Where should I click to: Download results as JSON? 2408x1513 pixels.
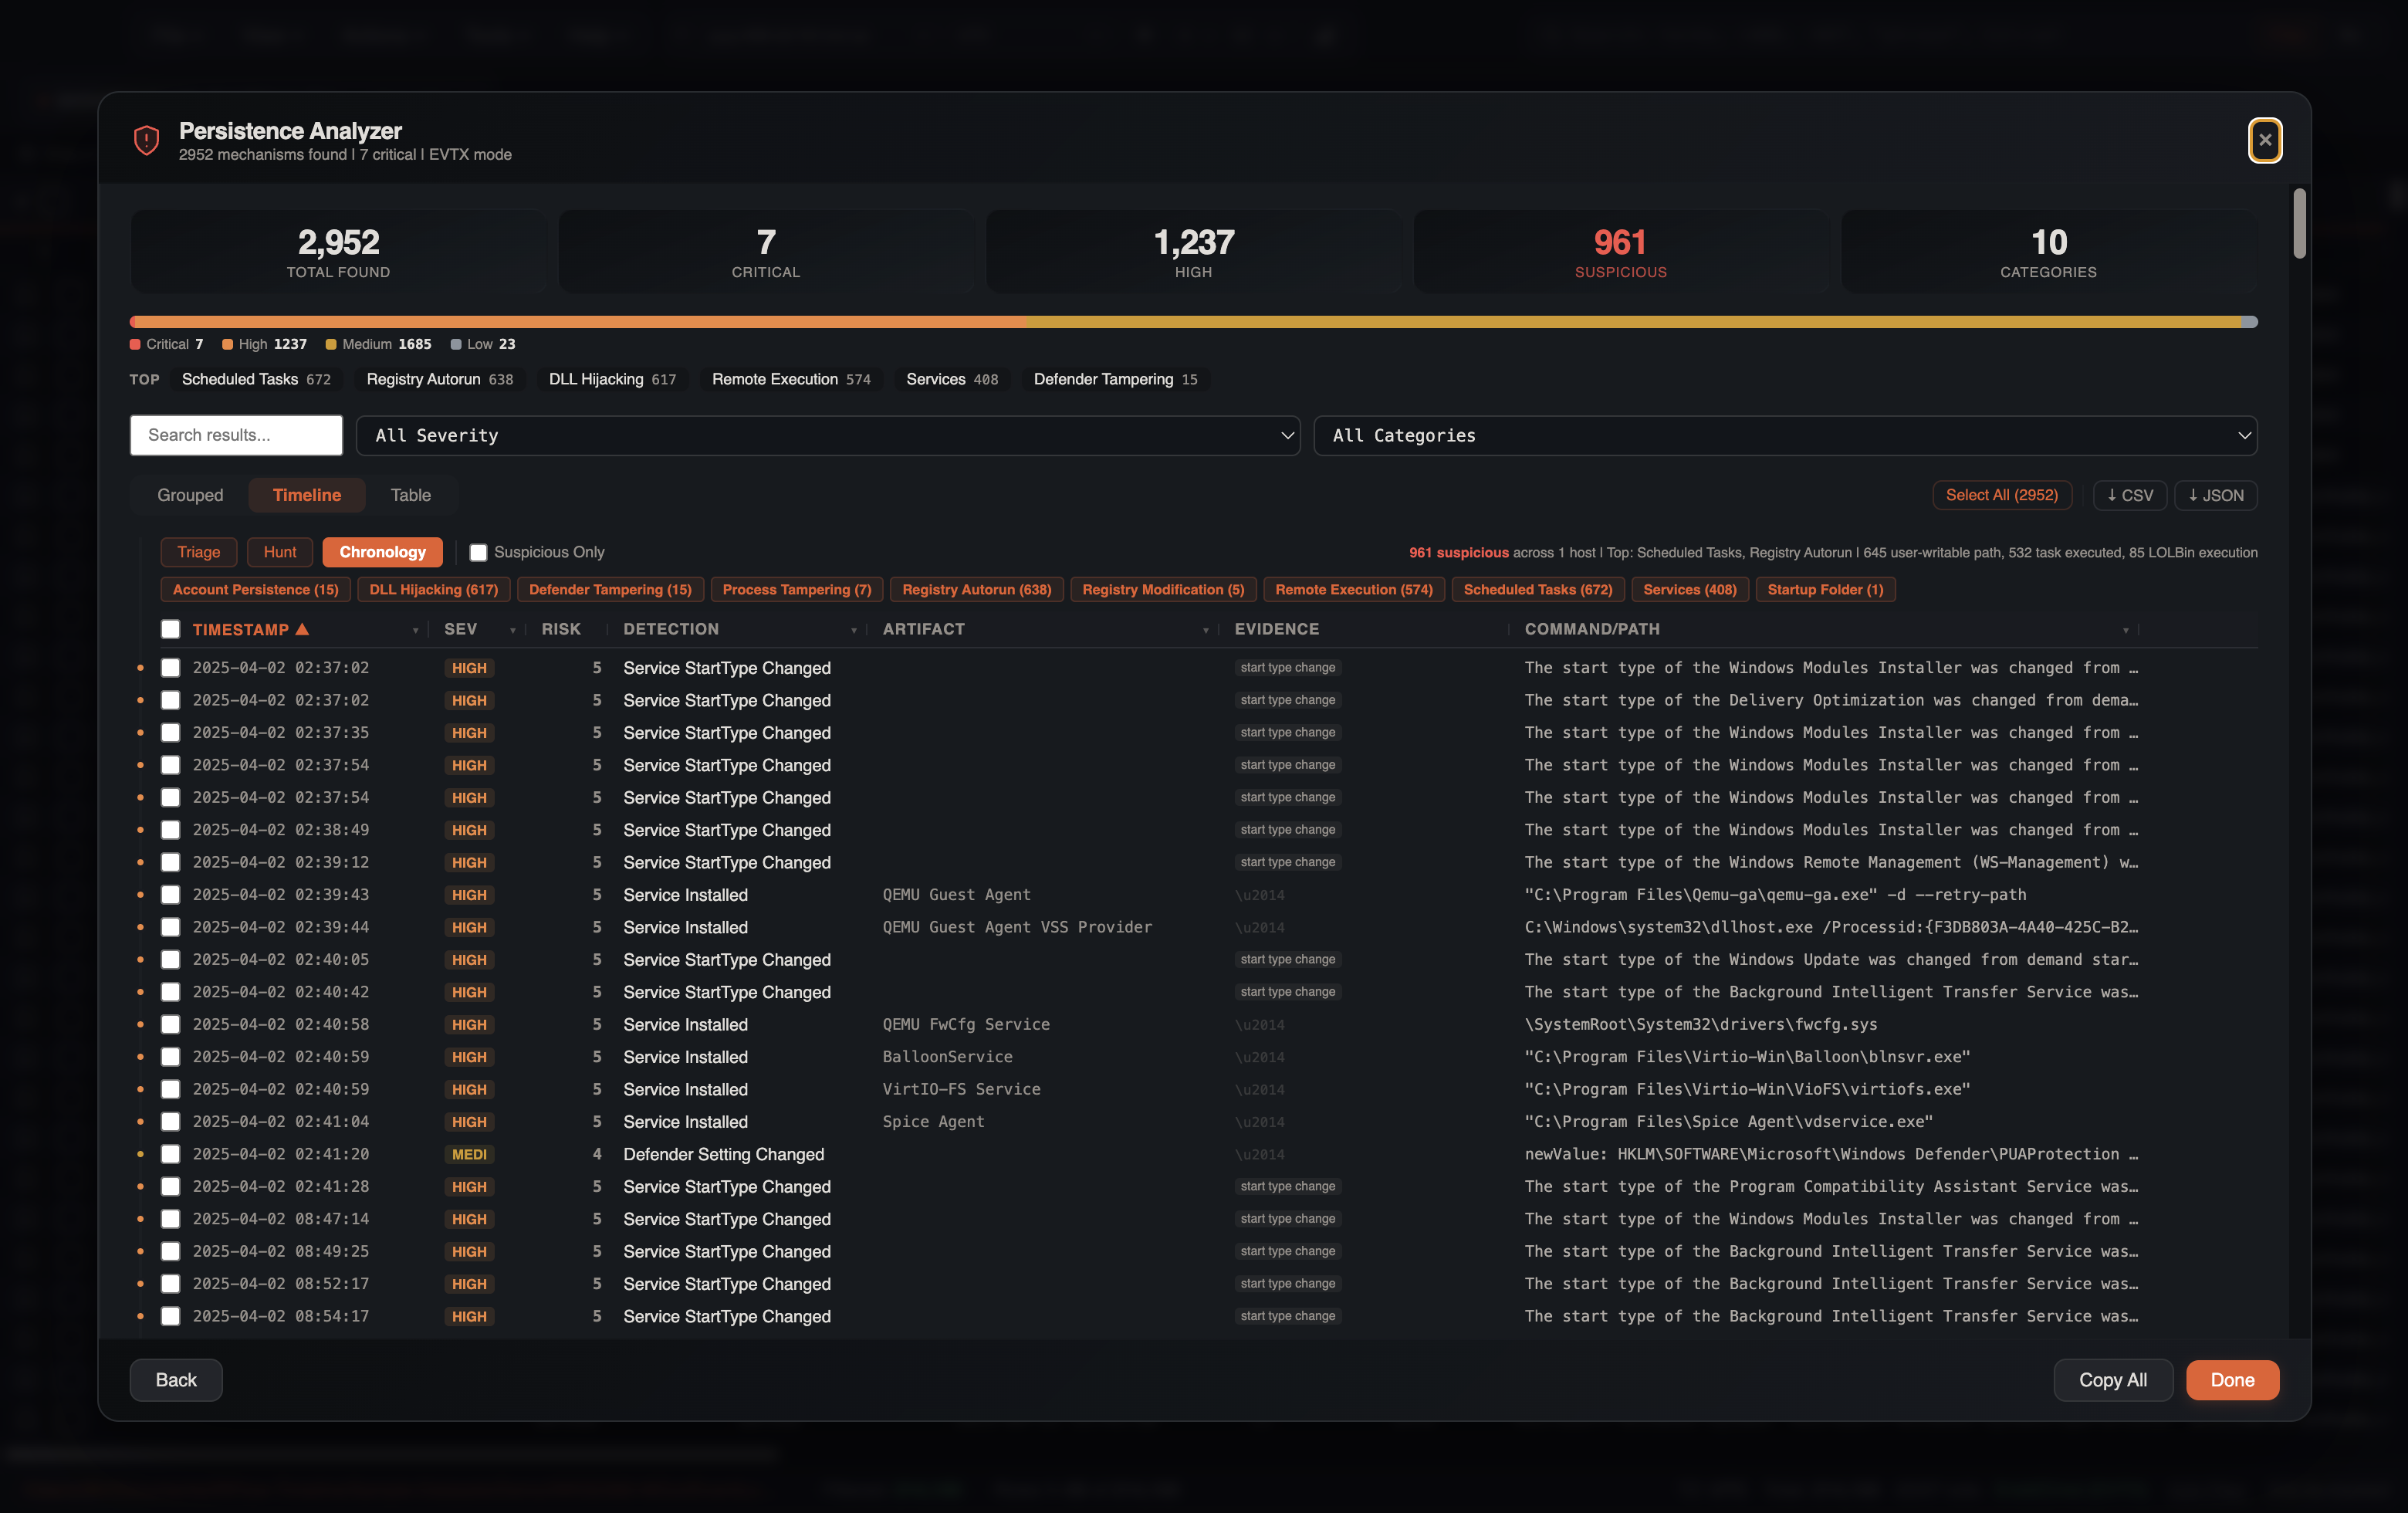pos(2215,495)
